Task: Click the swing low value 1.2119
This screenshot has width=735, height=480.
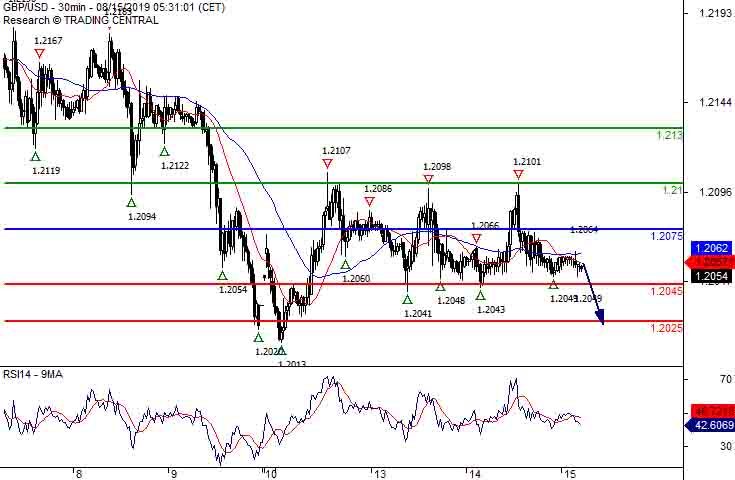Action: tap(46, 171)
